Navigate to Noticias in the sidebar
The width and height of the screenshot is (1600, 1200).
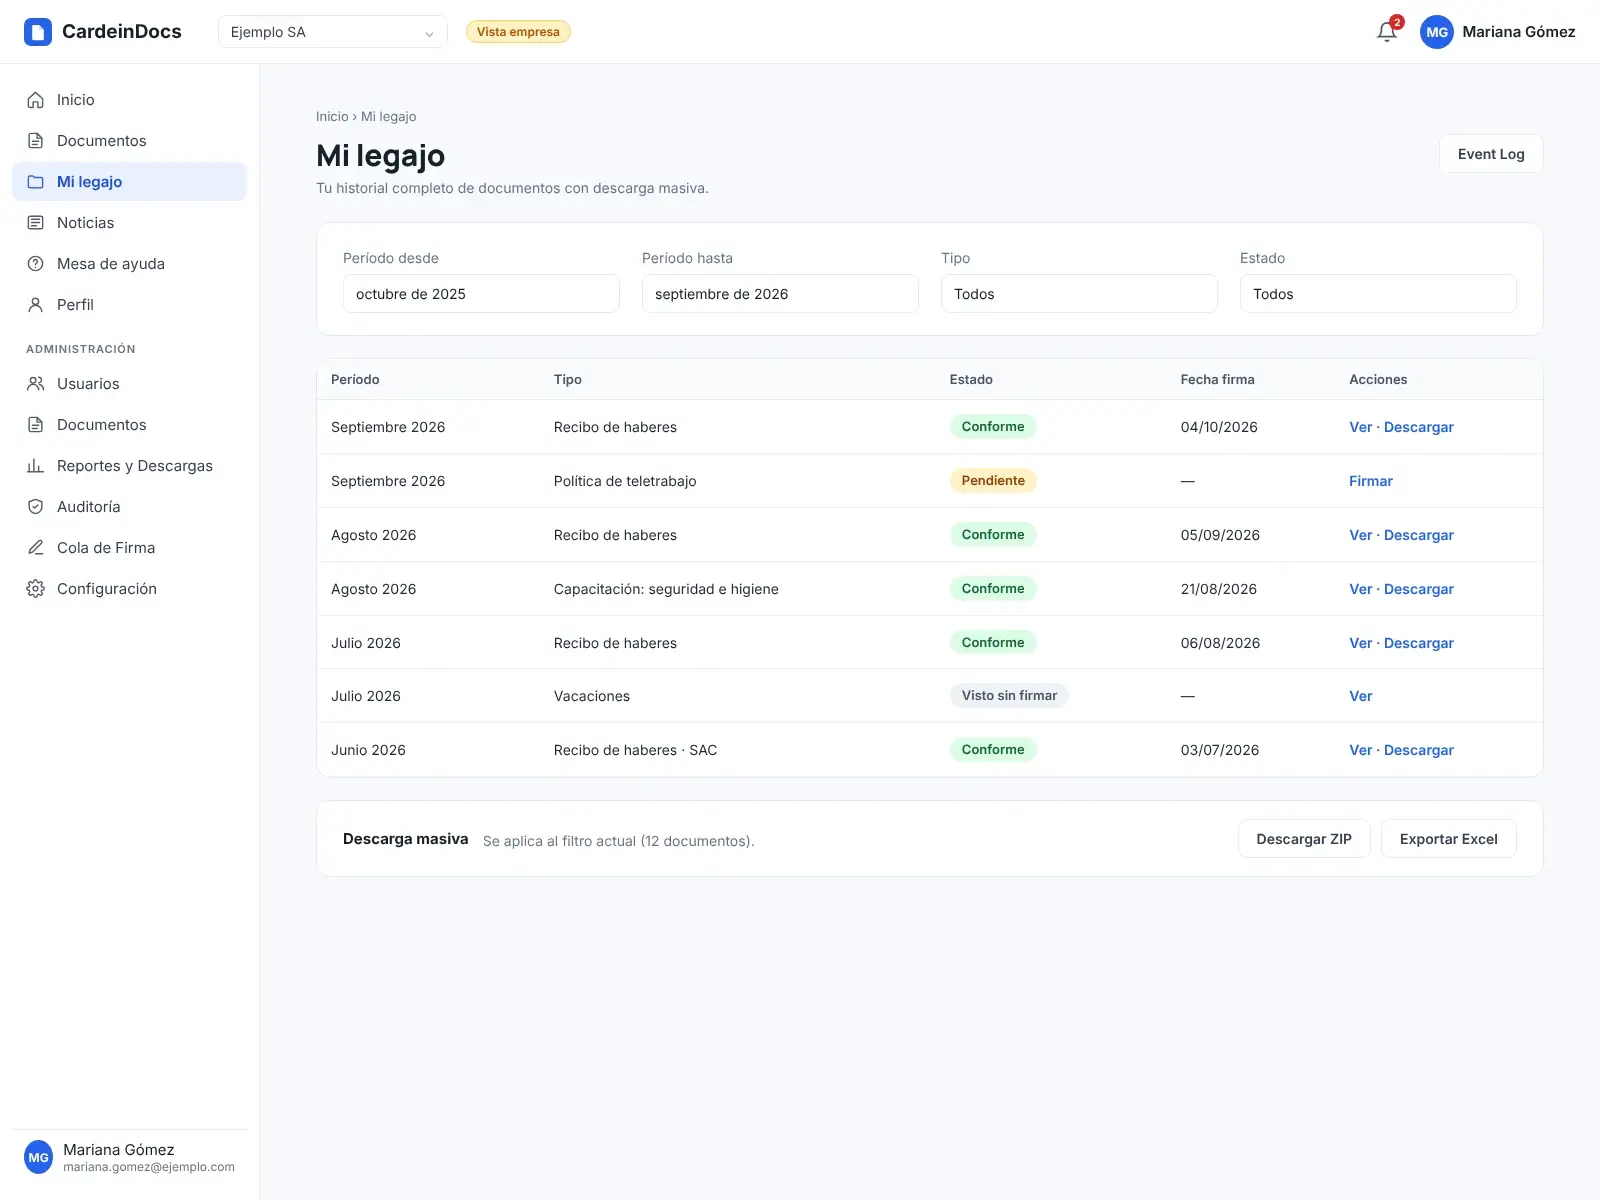[x=129, y=223]
